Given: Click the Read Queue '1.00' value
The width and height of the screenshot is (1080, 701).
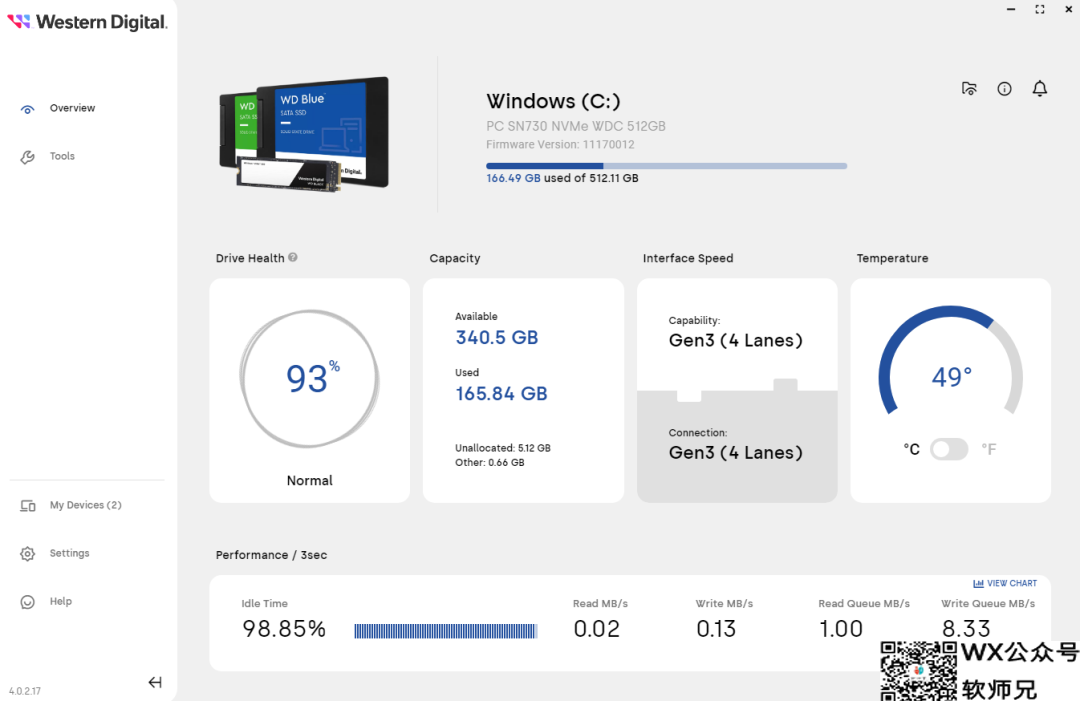Looking at the screenshot, I should 840,629.
